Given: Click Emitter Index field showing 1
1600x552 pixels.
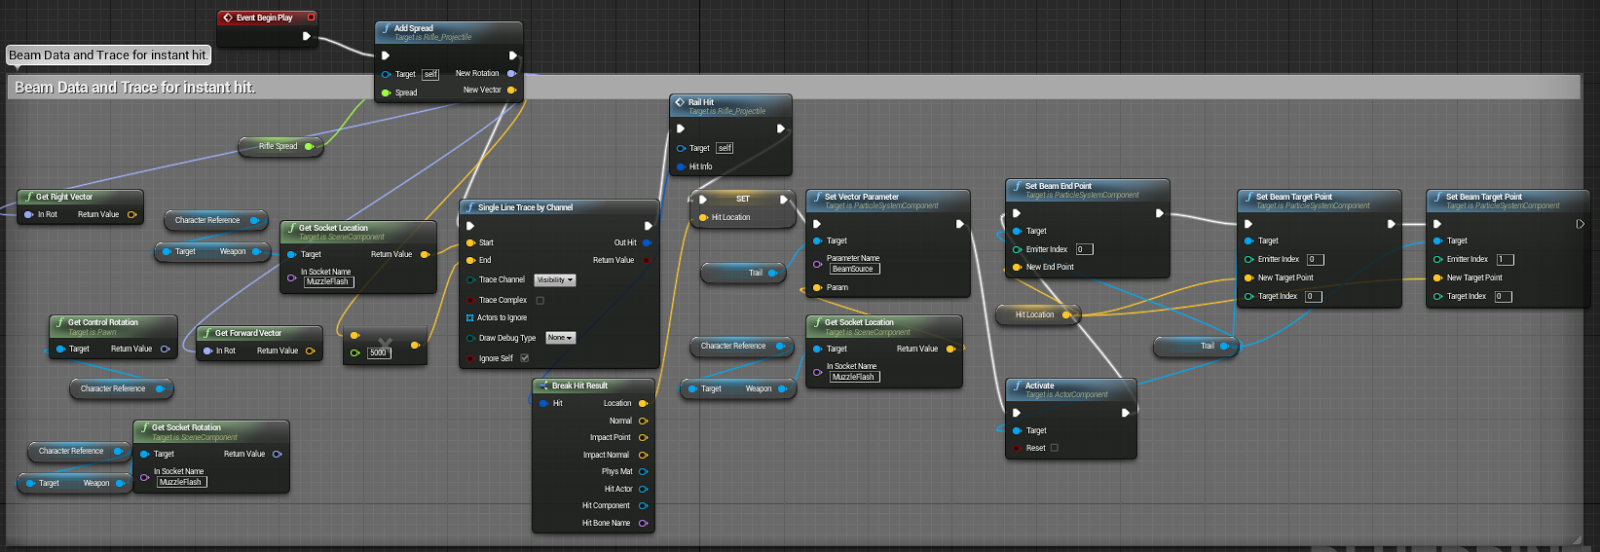Looking at the screenshot, I should click(x=1505, y=259).
